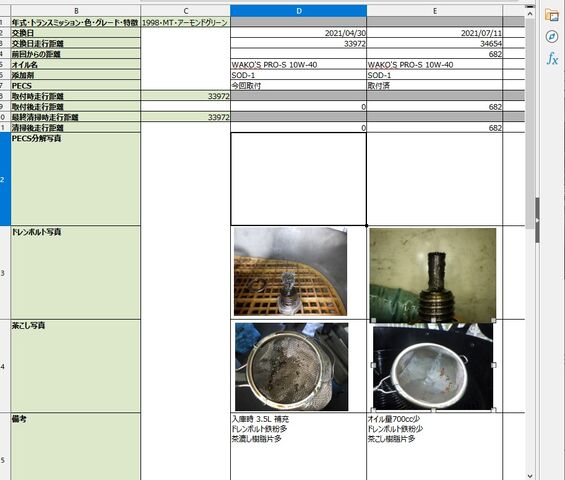Click the scroll down arrow
The image size is (565, 480).
530,476
